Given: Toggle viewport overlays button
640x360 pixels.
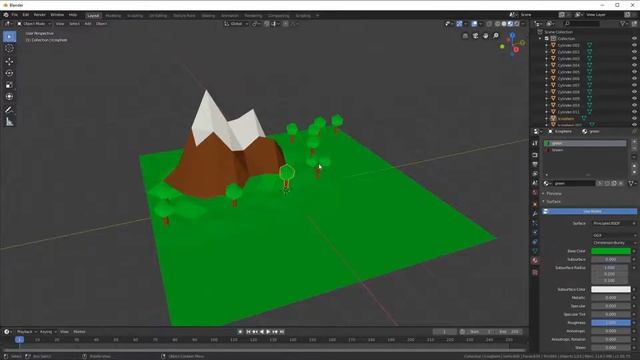Looking at the screenshot, I should coord(474,24).
